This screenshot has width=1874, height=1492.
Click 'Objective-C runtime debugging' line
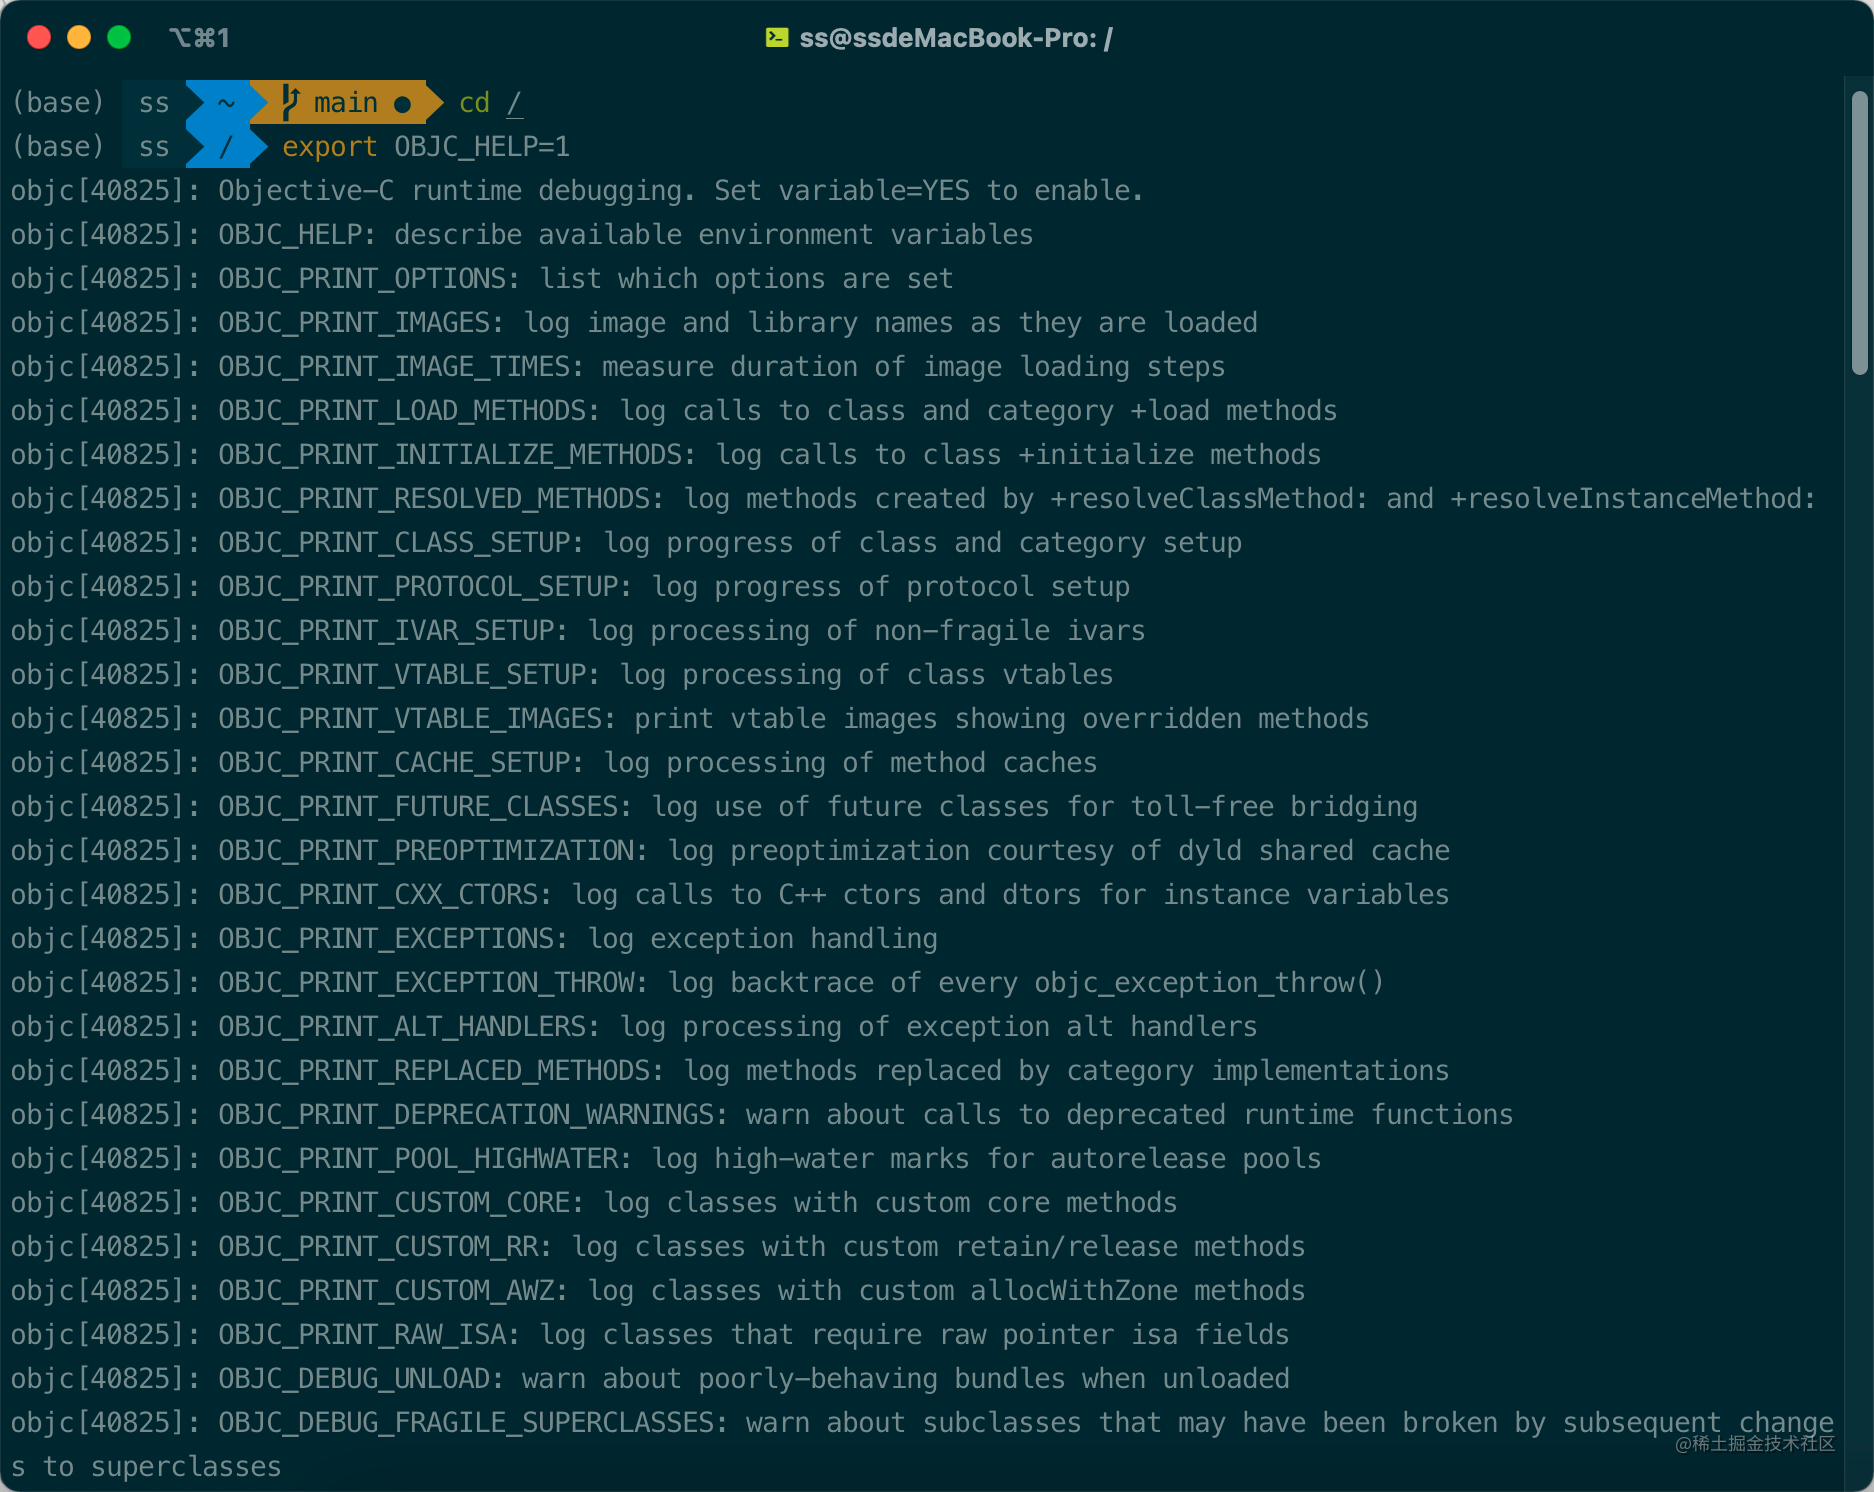(x=577, y=191)
